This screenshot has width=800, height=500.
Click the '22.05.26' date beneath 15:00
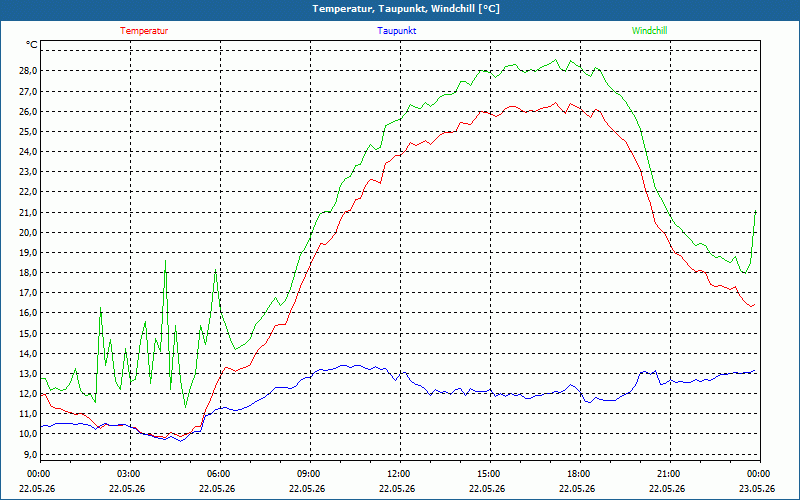click(487, 488)
